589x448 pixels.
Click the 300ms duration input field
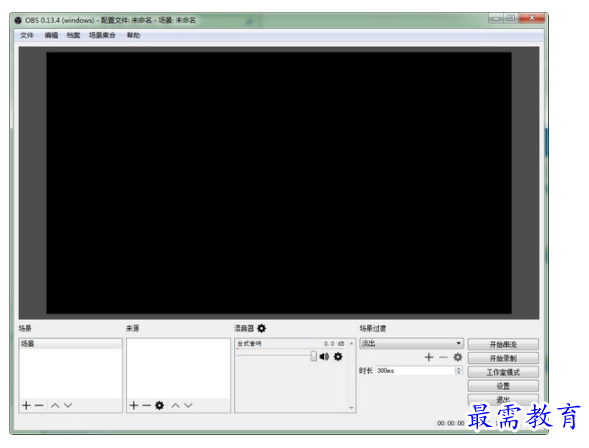pyautogui.click(x=416, y=371)
